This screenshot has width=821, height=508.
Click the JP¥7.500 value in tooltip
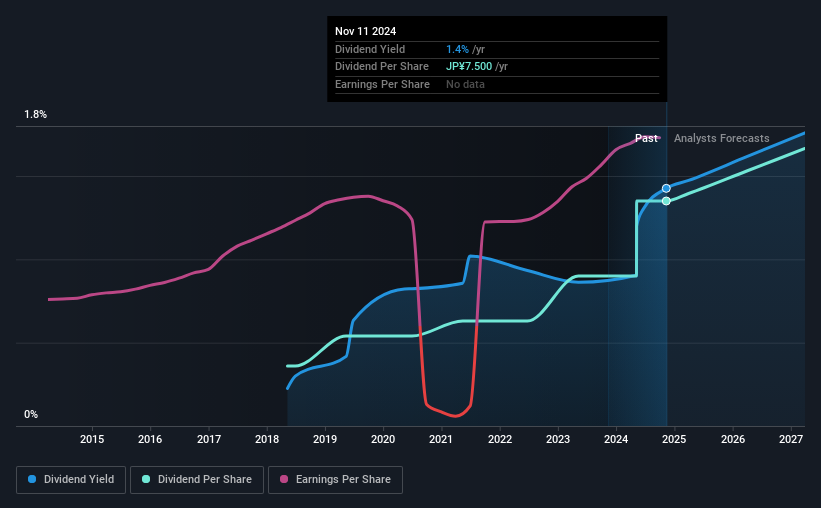point(469,67)
